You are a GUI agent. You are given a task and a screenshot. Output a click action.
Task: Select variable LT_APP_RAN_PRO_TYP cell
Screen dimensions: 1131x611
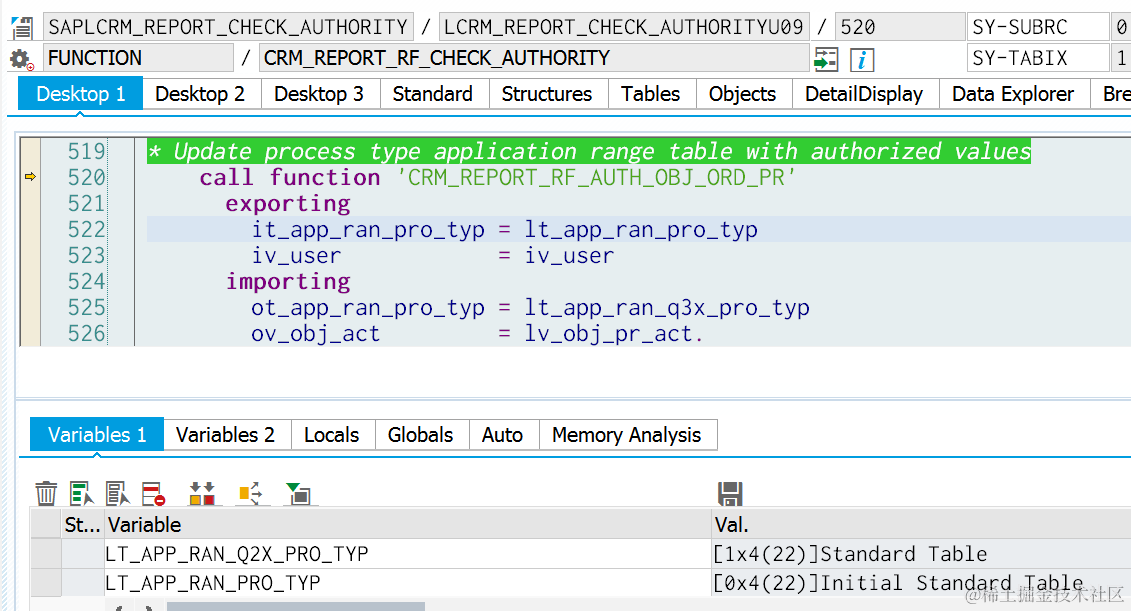click(408, 583)
